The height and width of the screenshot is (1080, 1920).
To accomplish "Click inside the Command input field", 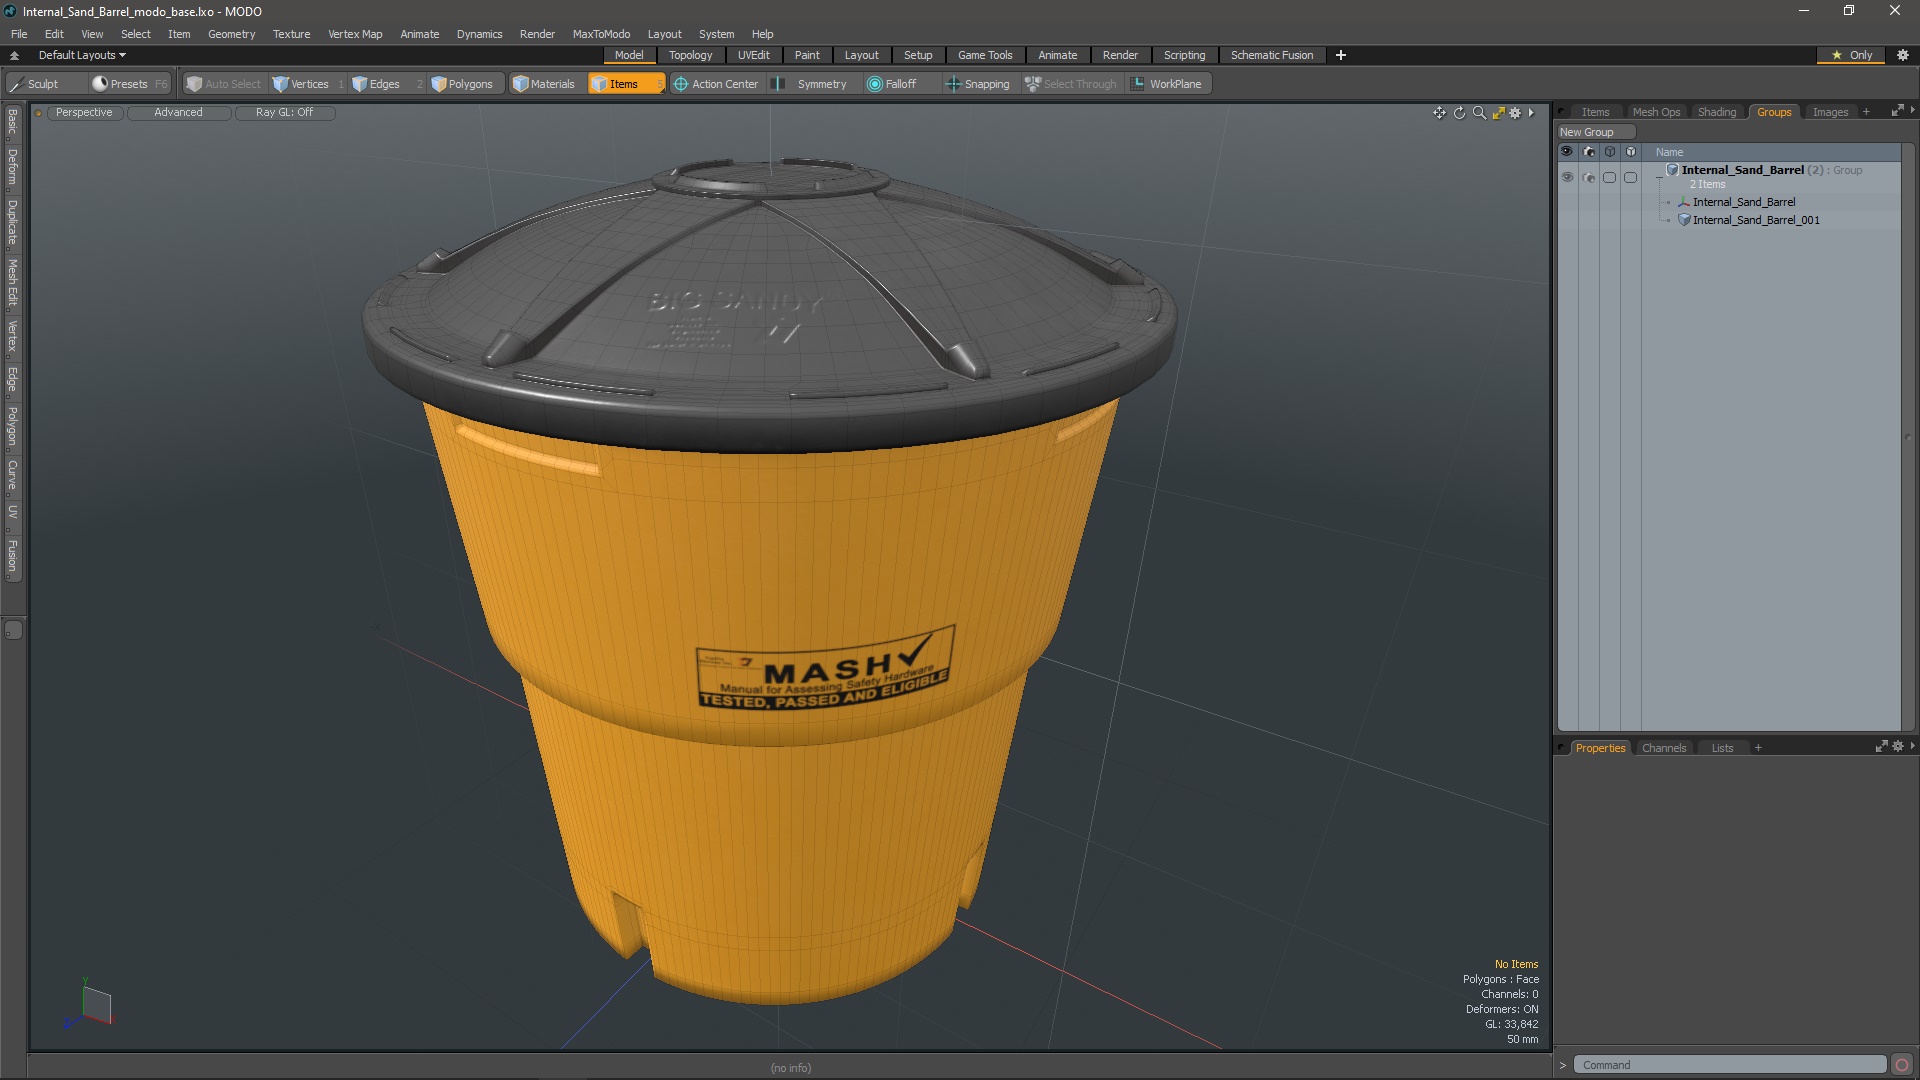I will (x=1729, y=1065).
